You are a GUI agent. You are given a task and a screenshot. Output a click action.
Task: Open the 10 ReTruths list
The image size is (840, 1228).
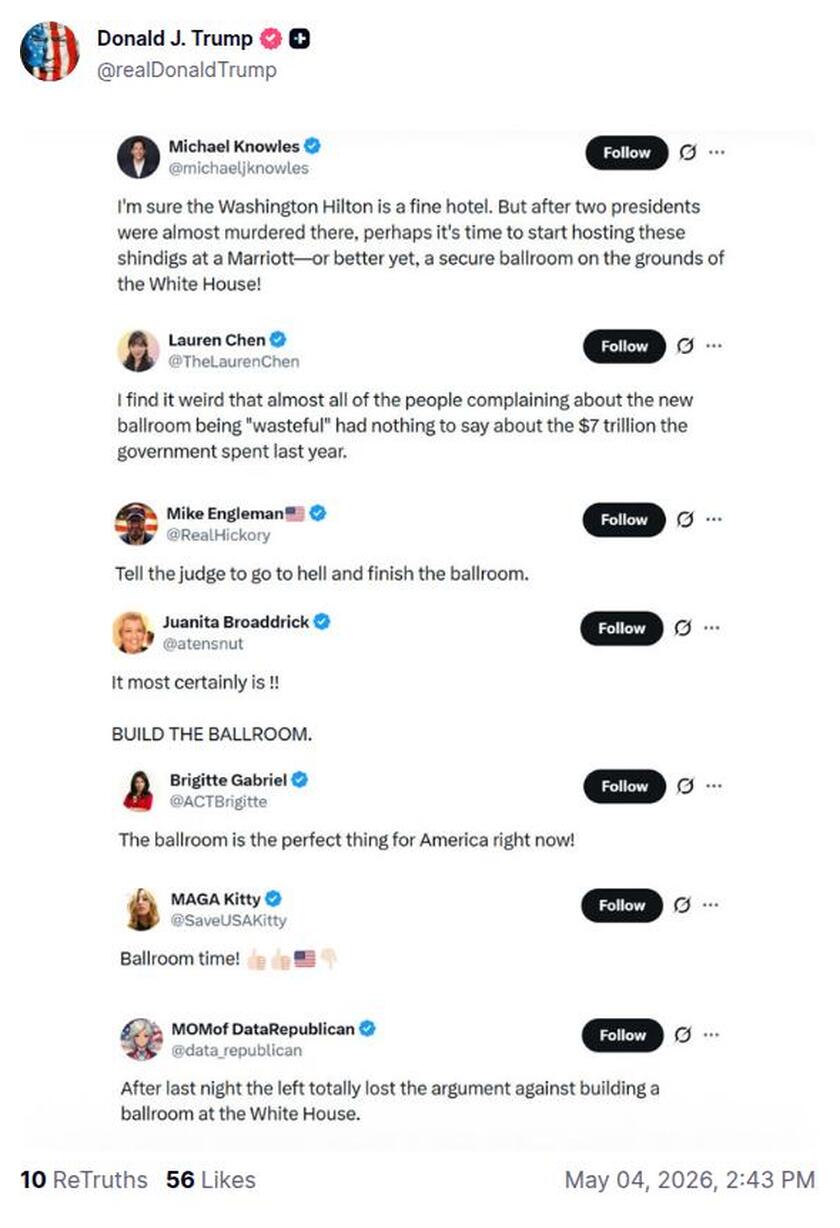point(83,1180)
